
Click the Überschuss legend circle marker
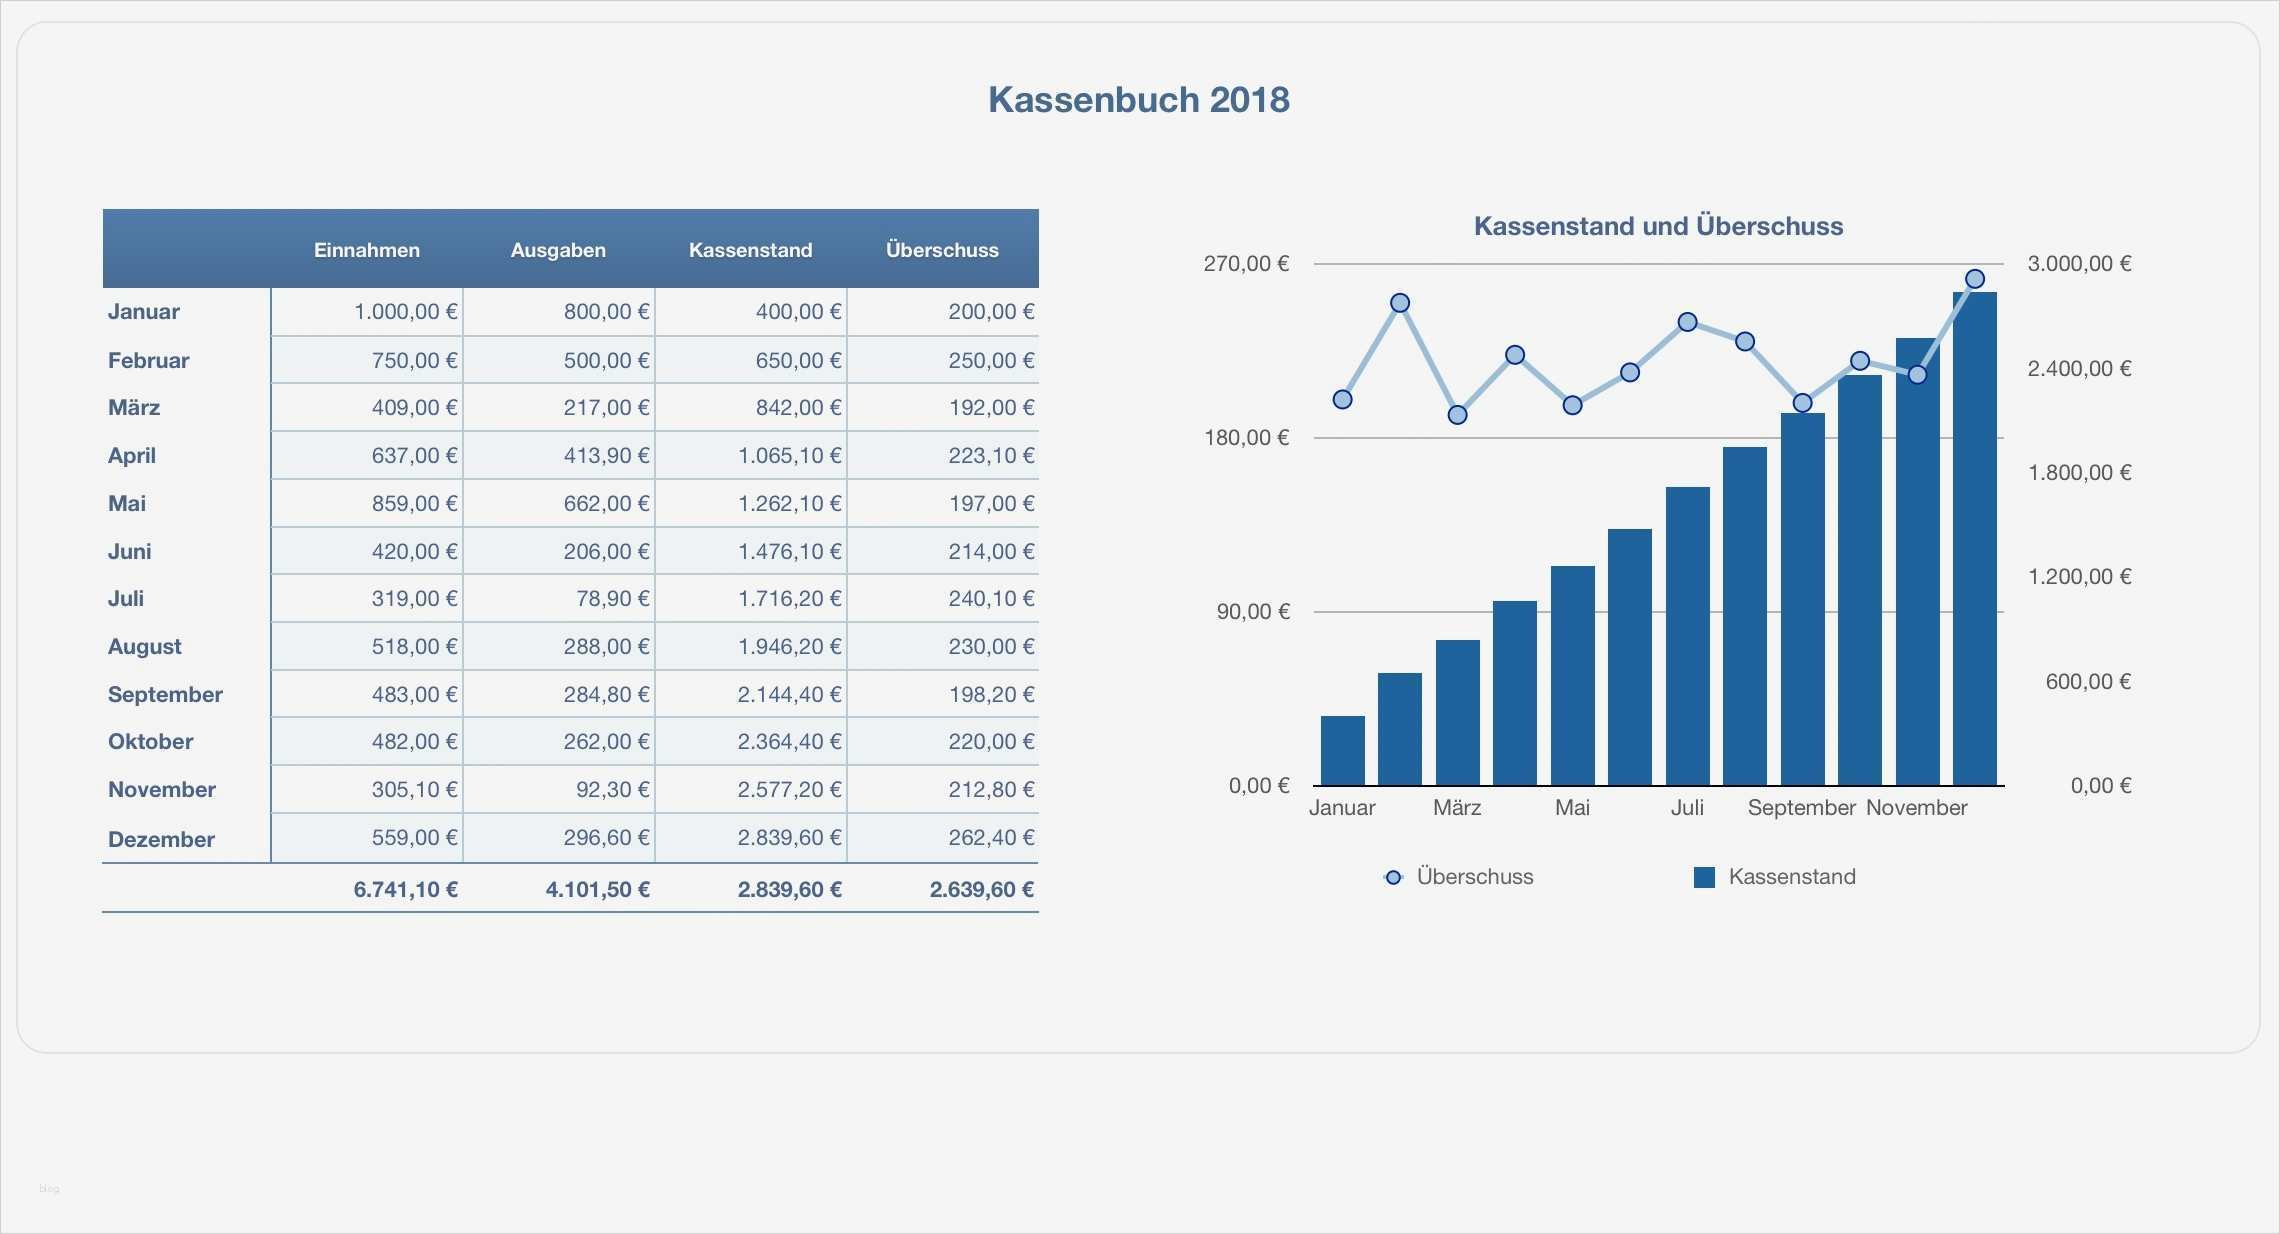1393,877
